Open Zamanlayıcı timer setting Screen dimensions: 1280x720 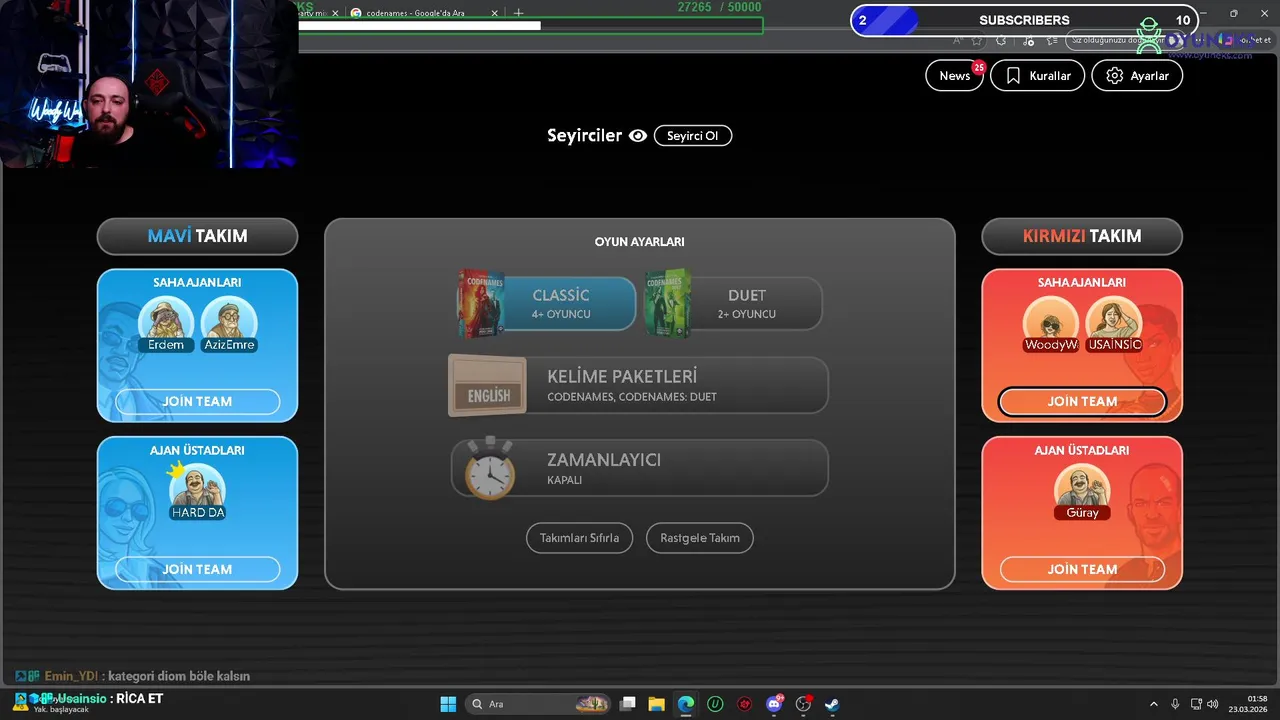[x=640, y=468]
